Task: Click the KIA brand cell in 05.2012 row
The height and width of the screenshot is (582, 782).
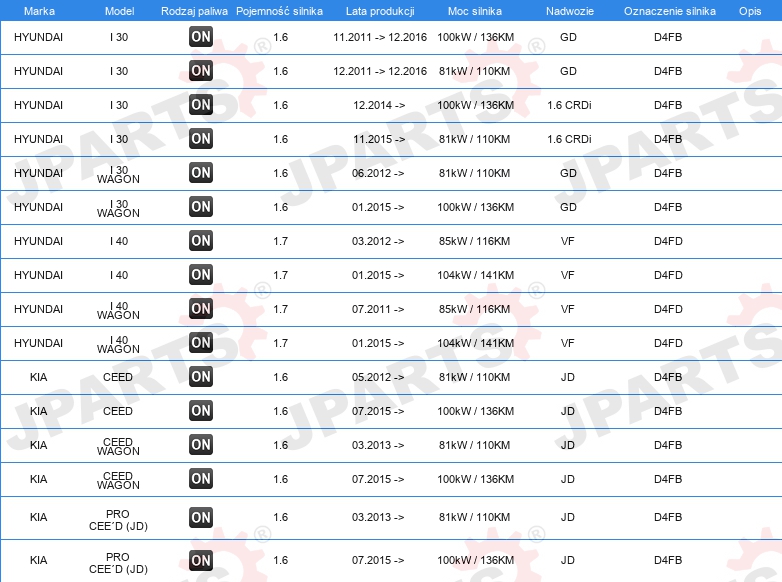Action: [x=38, y=377]
